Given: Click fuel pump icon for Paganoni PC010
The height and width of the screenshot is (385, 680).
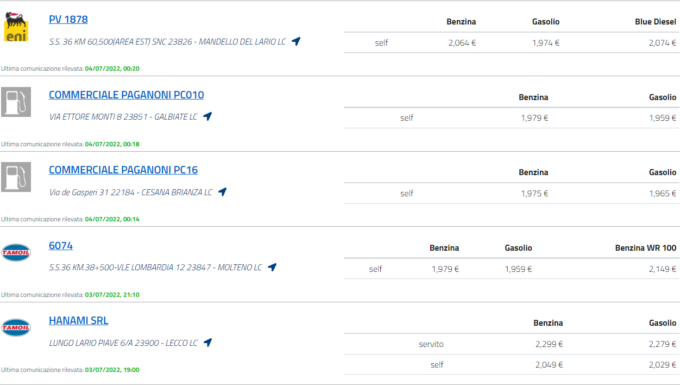Looking at the screenshot, I should (x=16, y=102).
